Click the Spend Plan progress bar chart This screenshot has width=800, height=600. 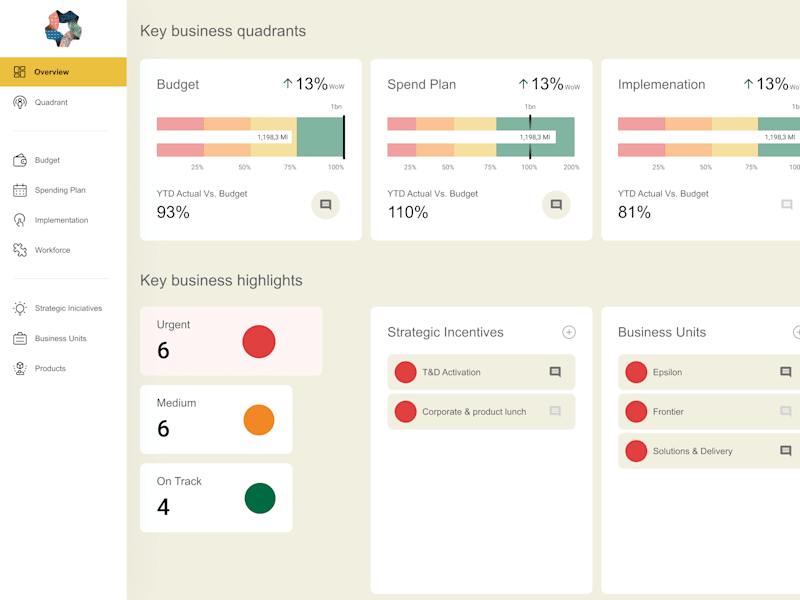coord(481,137)
